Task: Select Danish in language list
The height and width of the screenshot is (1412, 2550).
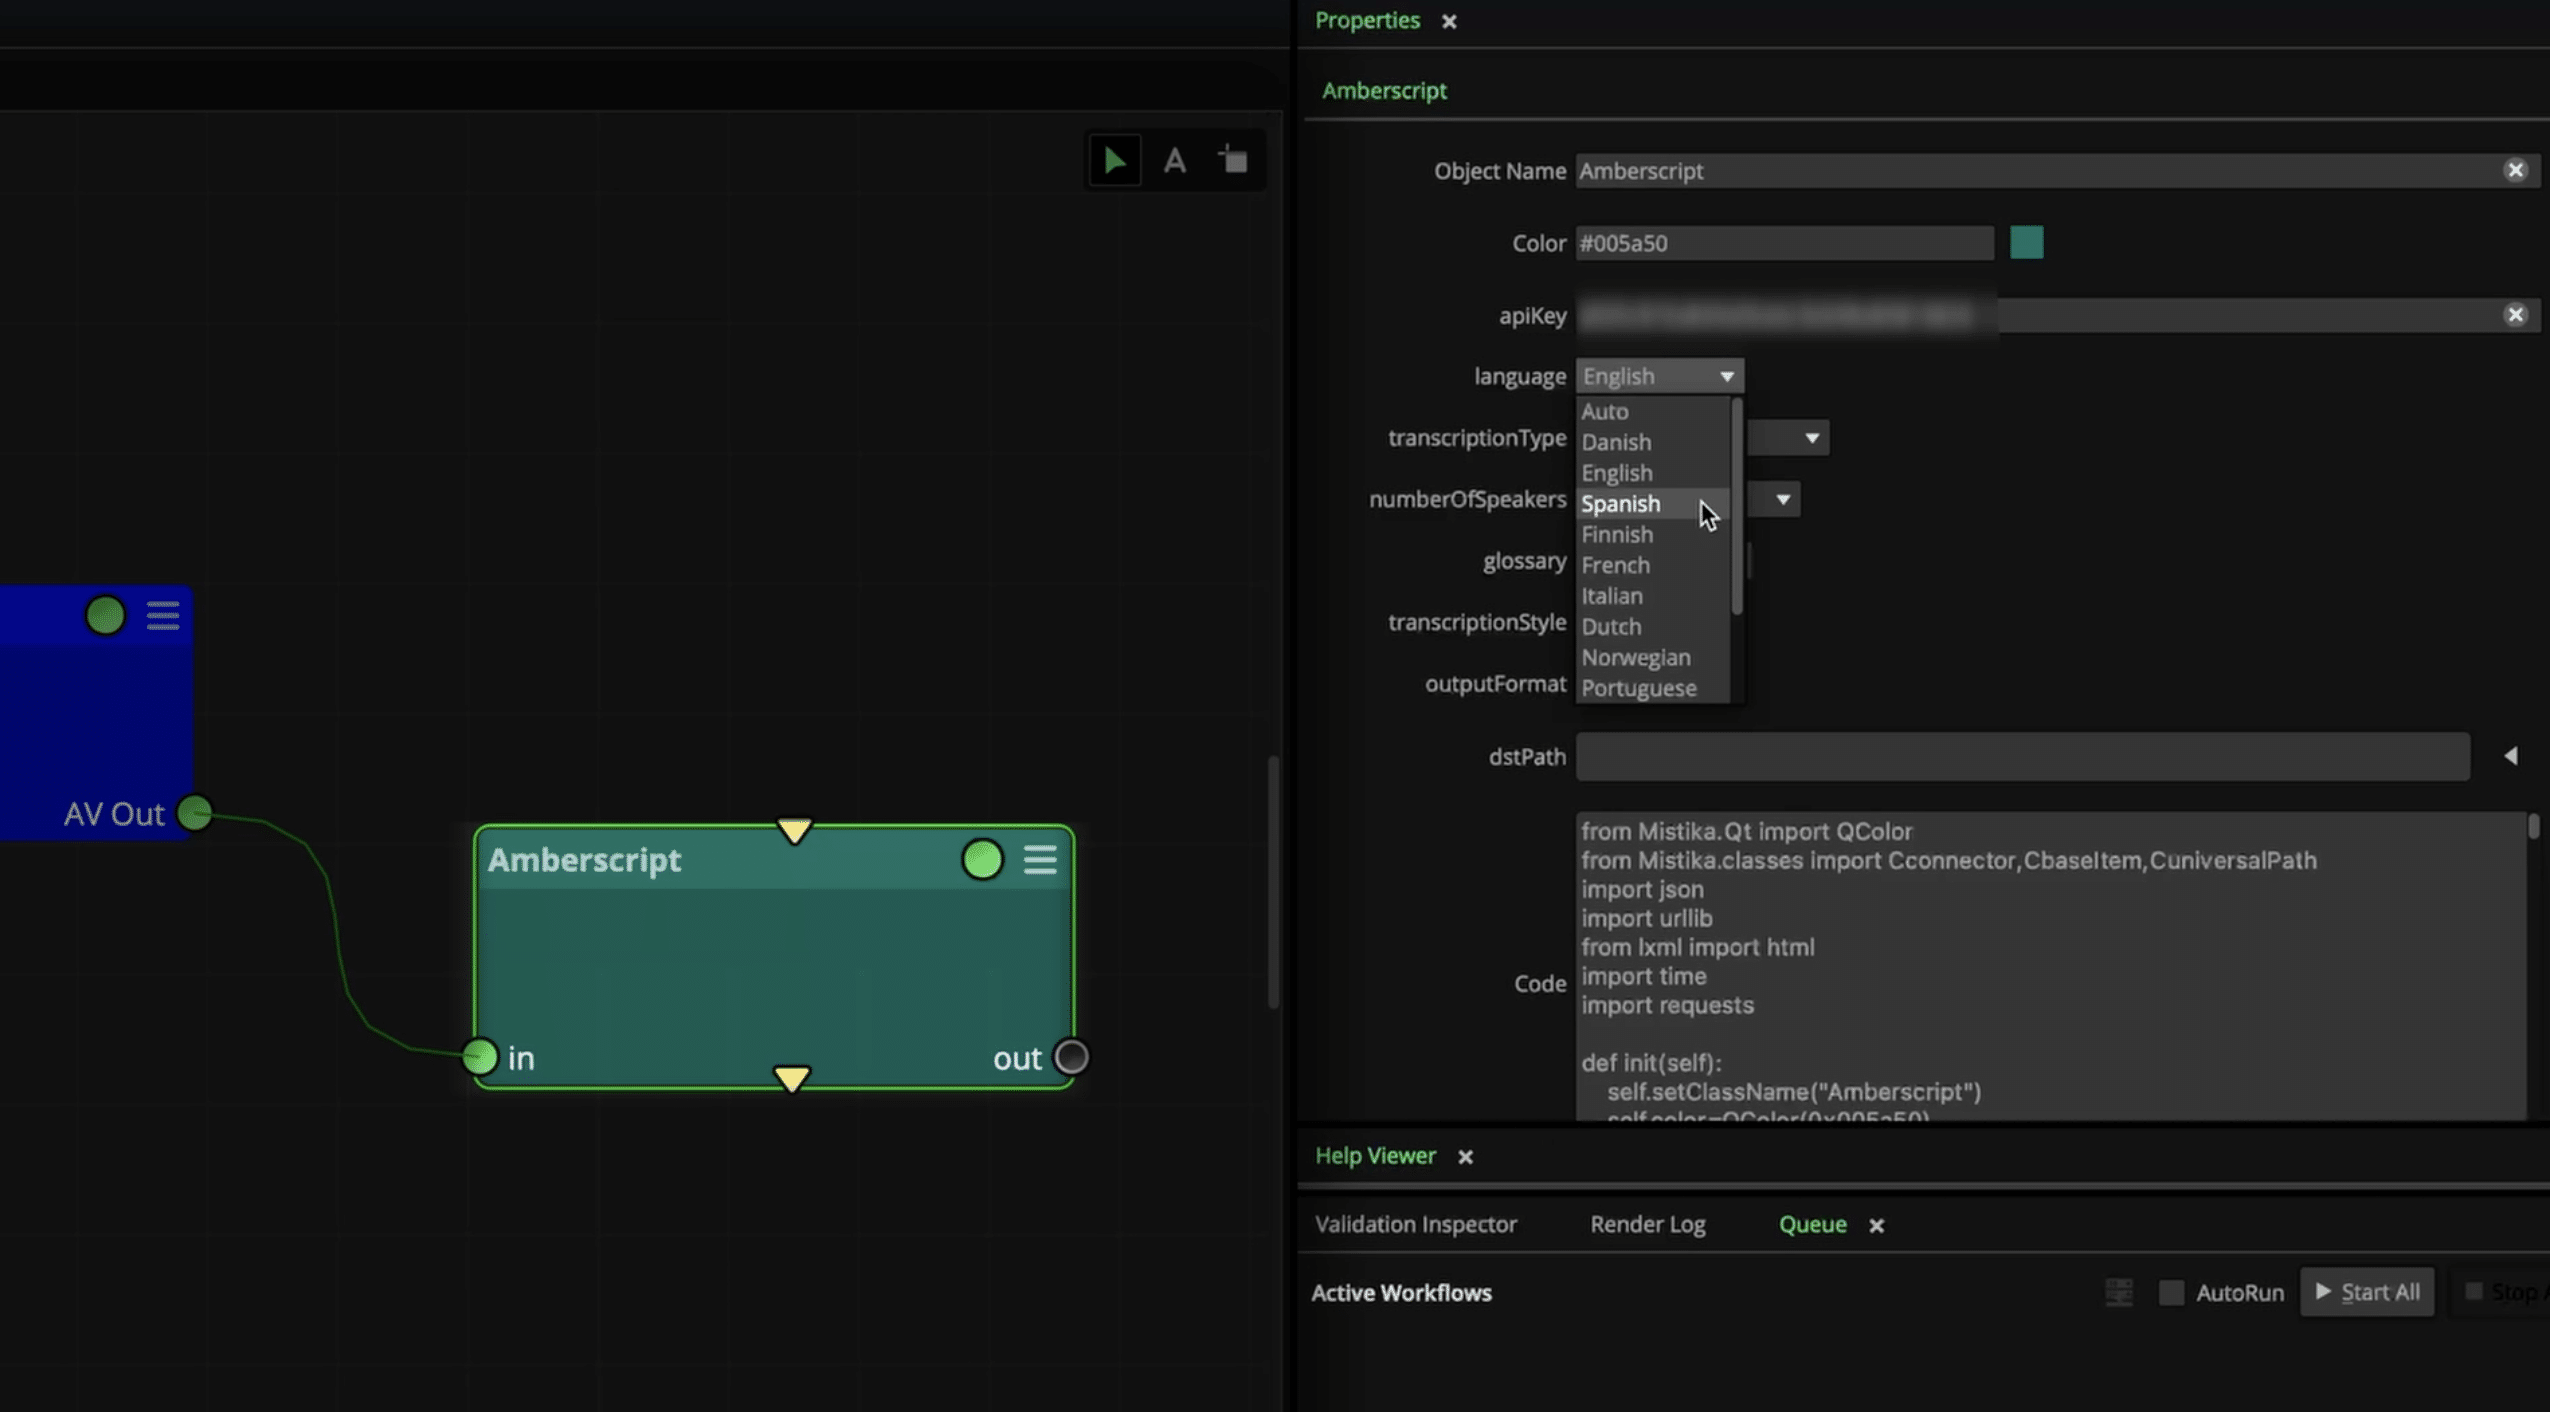Action: (1654, 442)
